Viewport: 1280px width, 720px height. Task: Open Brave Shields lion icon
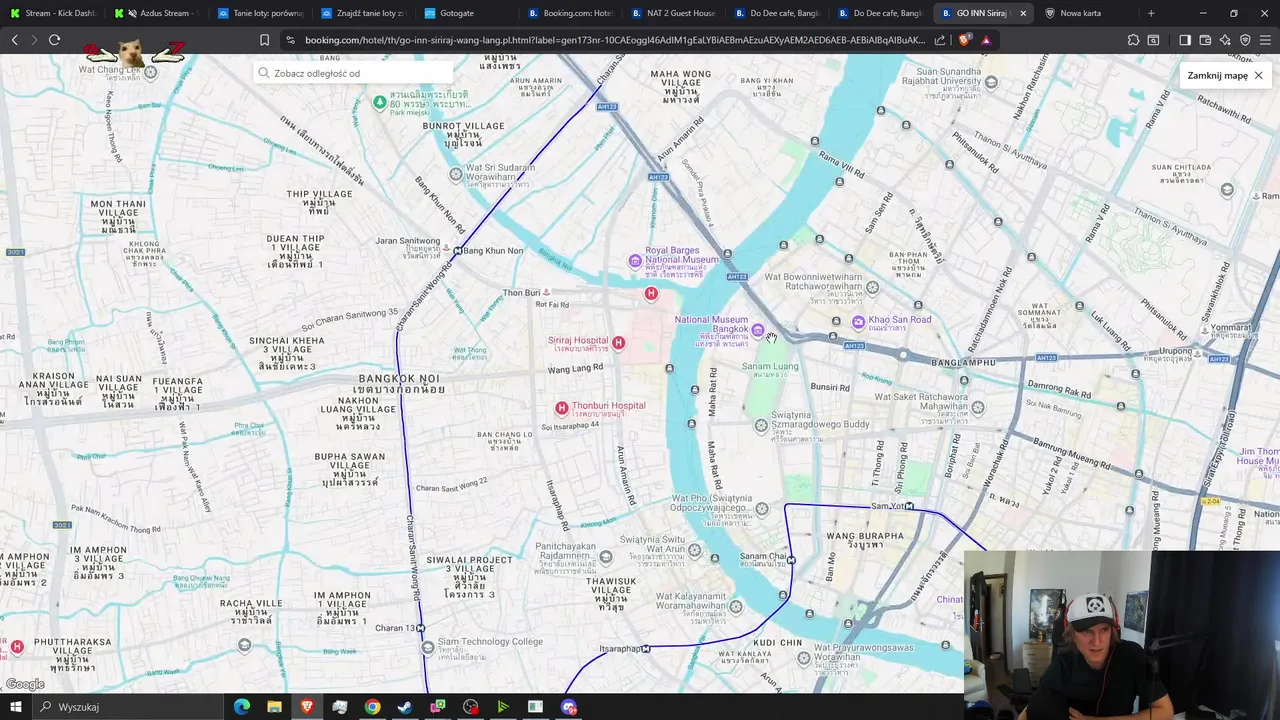964,40
